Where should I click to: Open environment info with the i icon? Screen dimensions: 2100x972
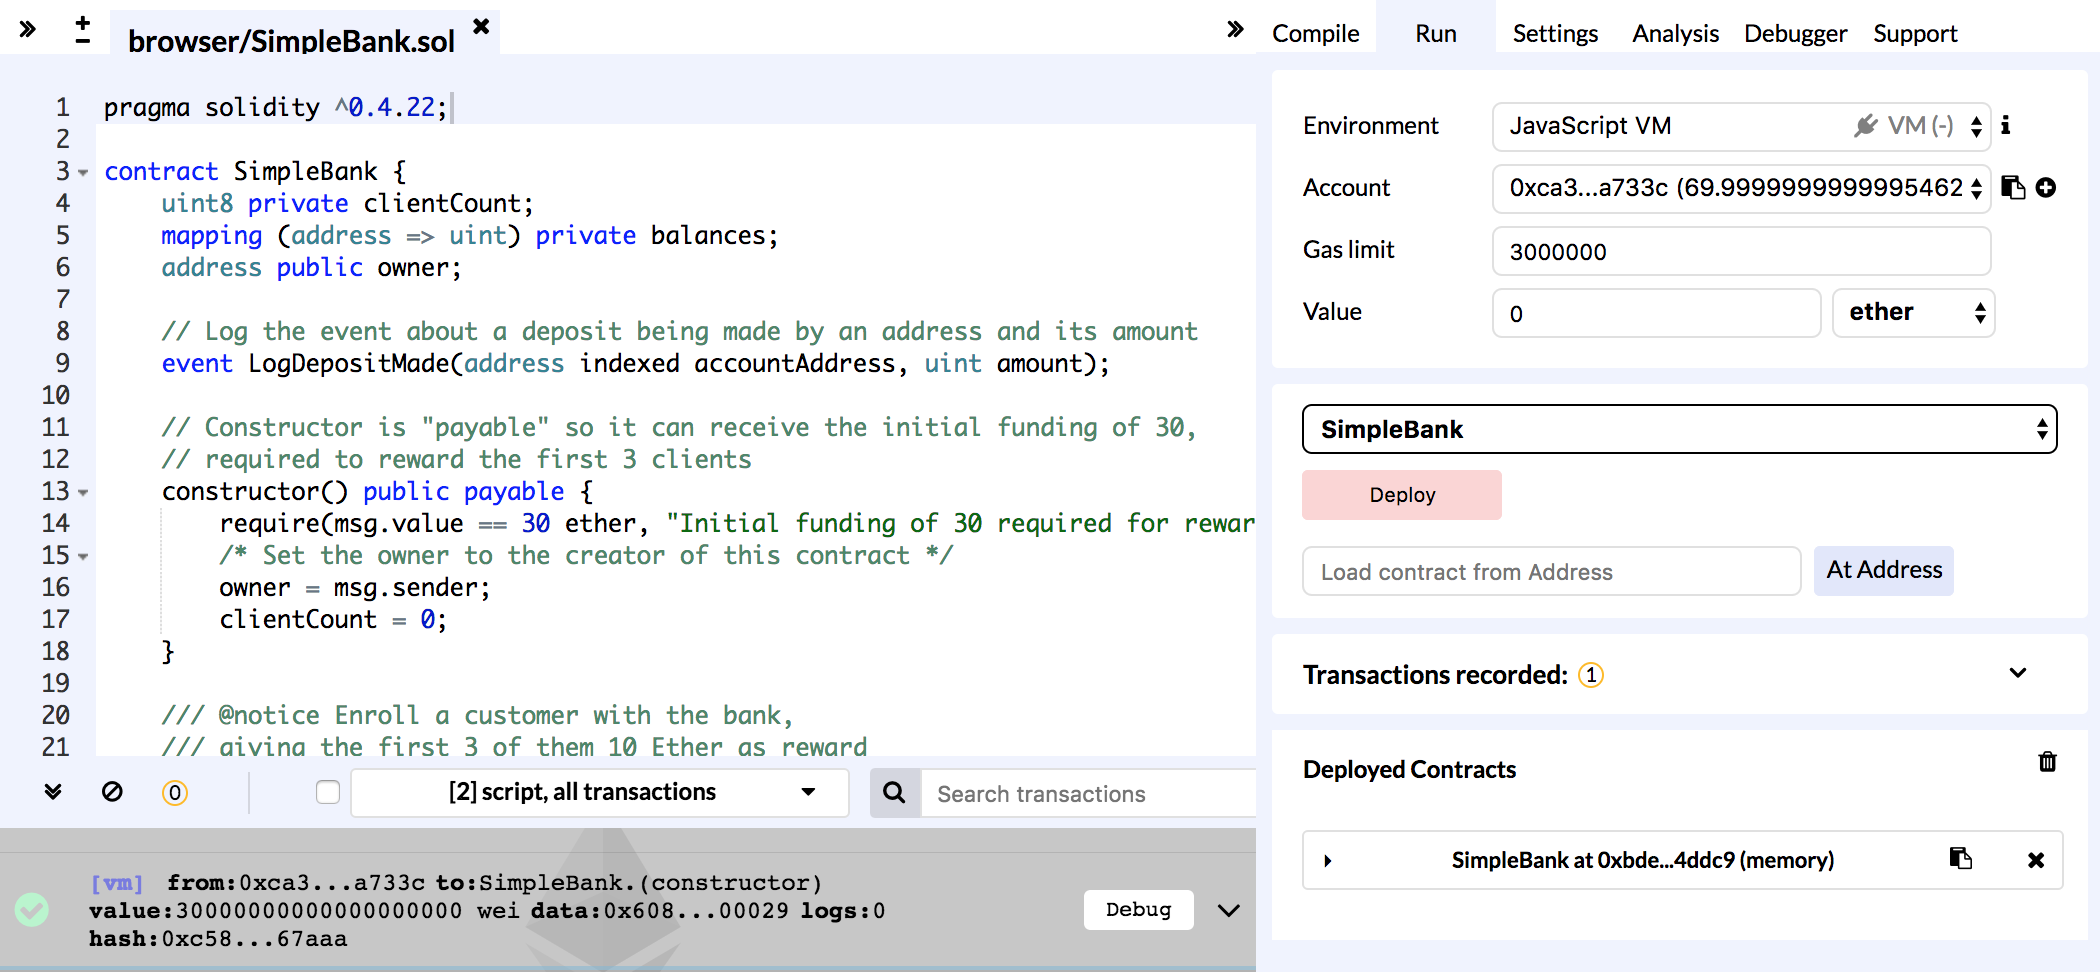click(2007, 126)
